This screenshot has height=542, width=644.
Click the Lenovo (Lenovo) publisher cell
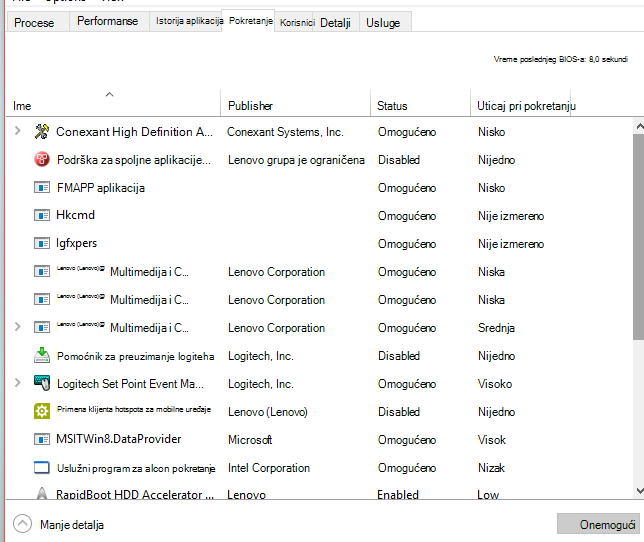(x=268, y=412)
